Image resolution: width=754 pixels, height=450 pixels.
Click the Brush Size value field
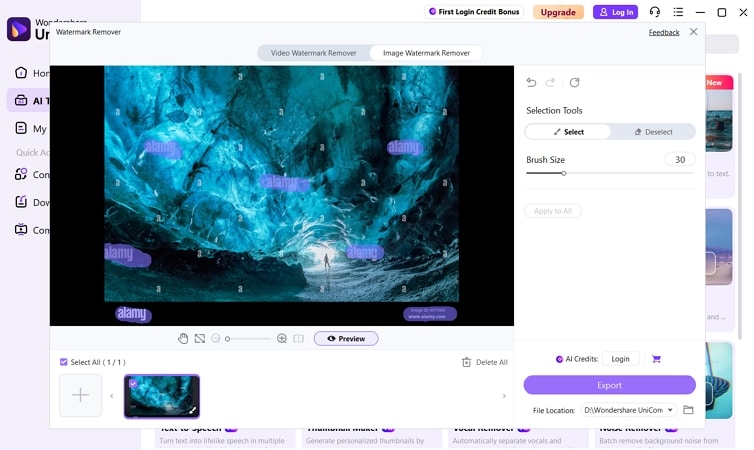pyautogui.click(x=679, y=160)
